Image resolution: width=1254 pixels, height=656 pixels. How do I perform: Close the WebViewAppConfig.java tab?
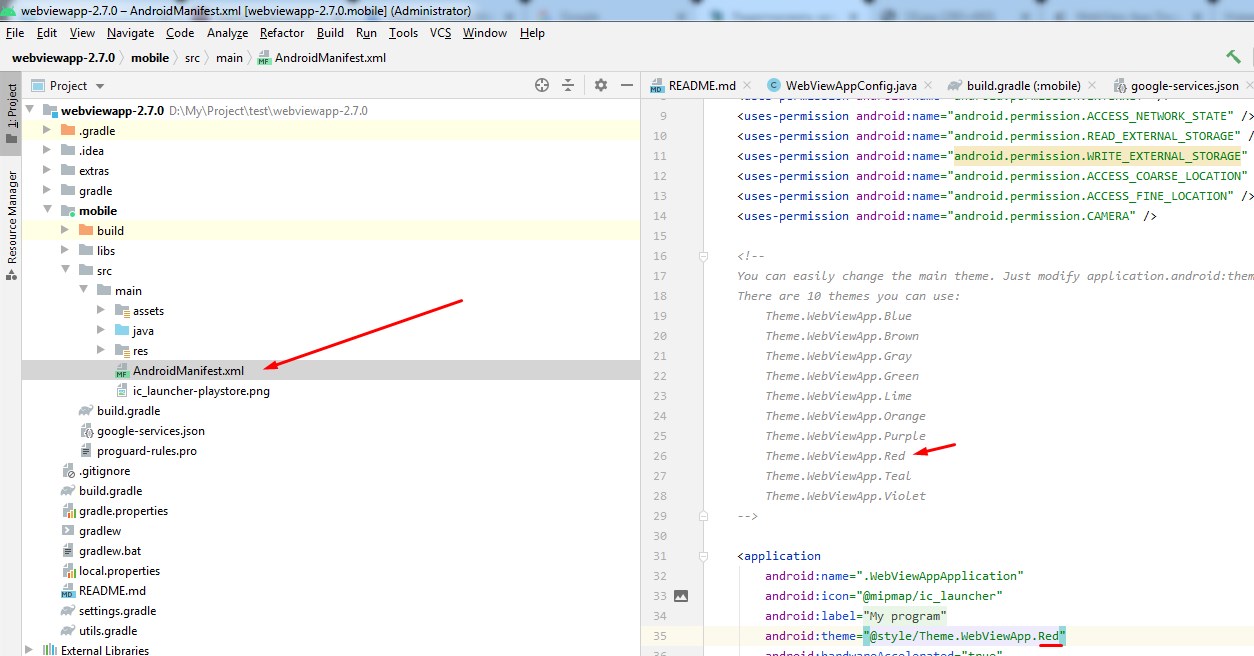(x=929, y=86)
